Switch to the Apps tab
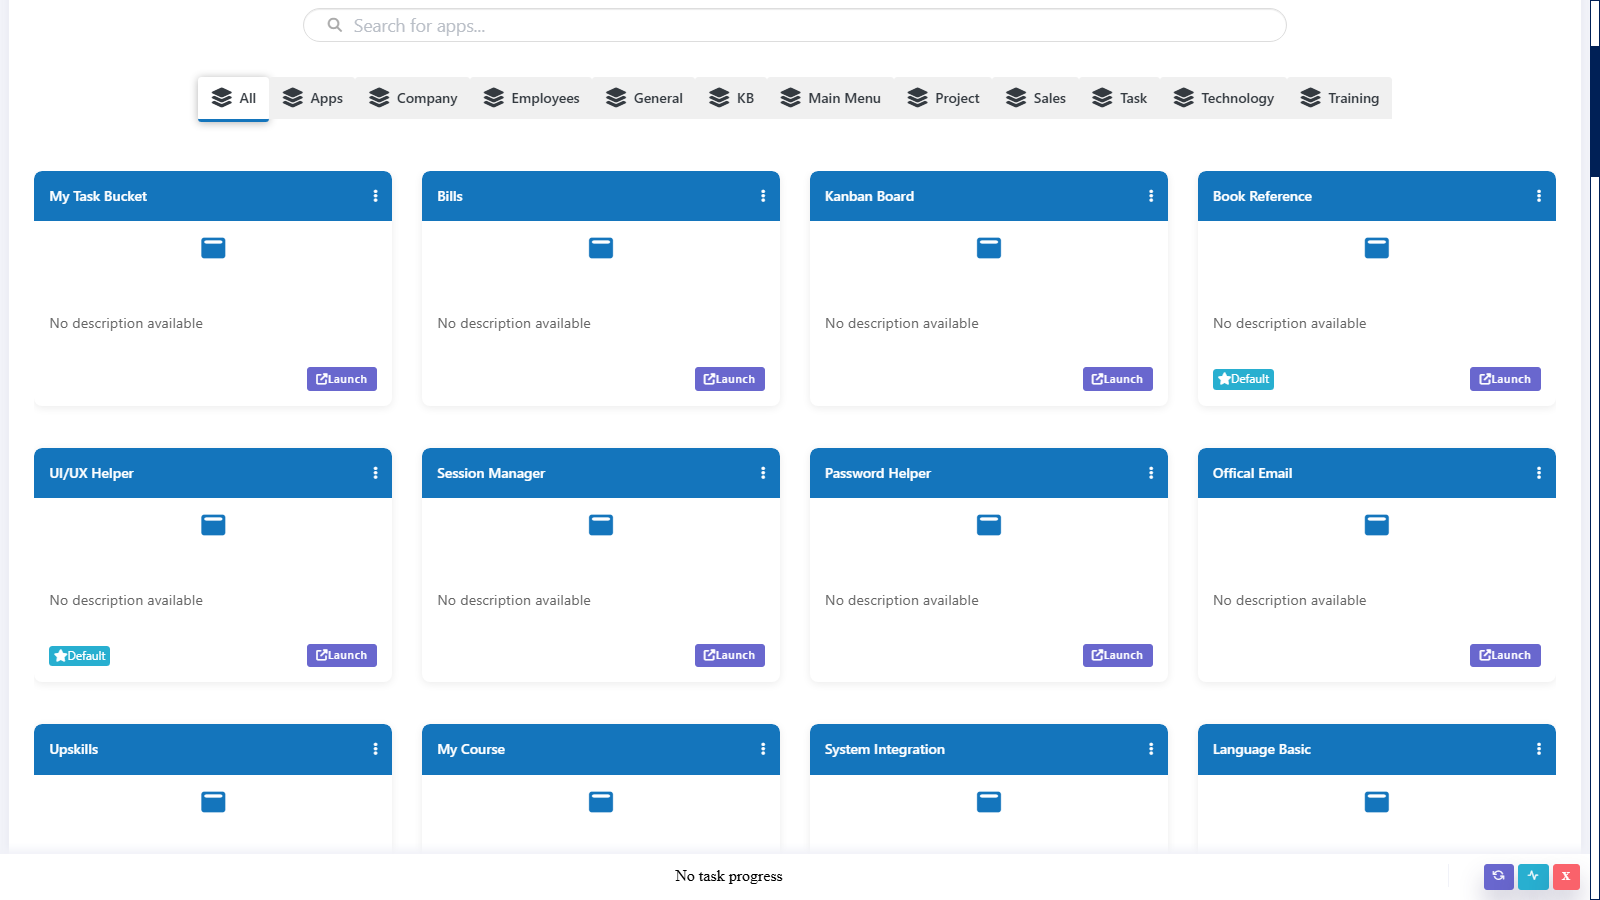Image resolution: width=1600 pixels, height=900 pixels. pyautogui.click(x=313, y=98)
